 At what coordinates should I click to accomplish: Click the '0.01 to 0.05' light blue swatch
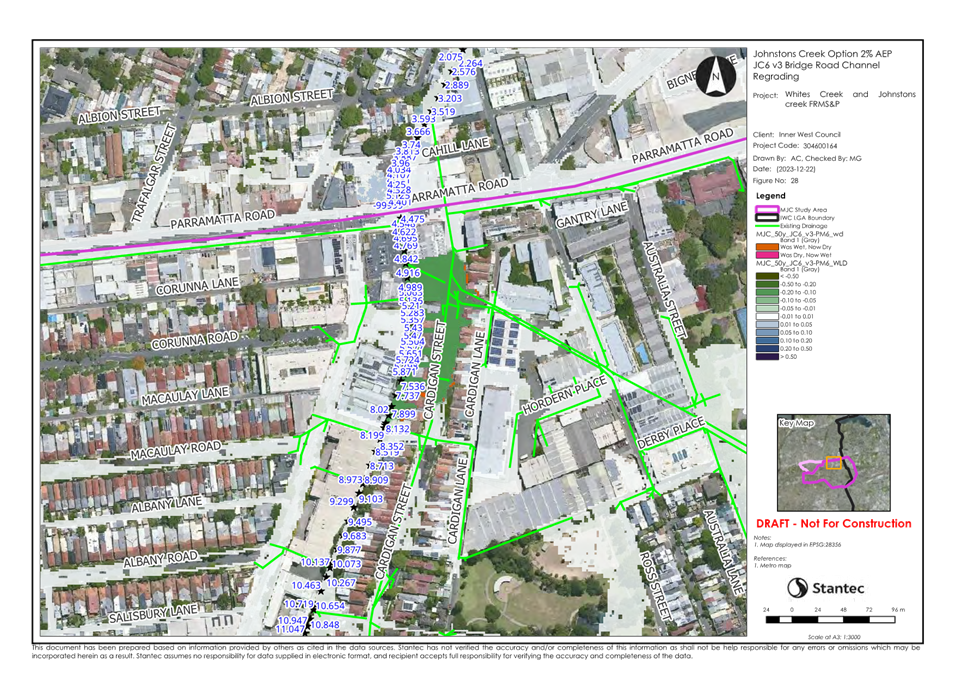767,325
